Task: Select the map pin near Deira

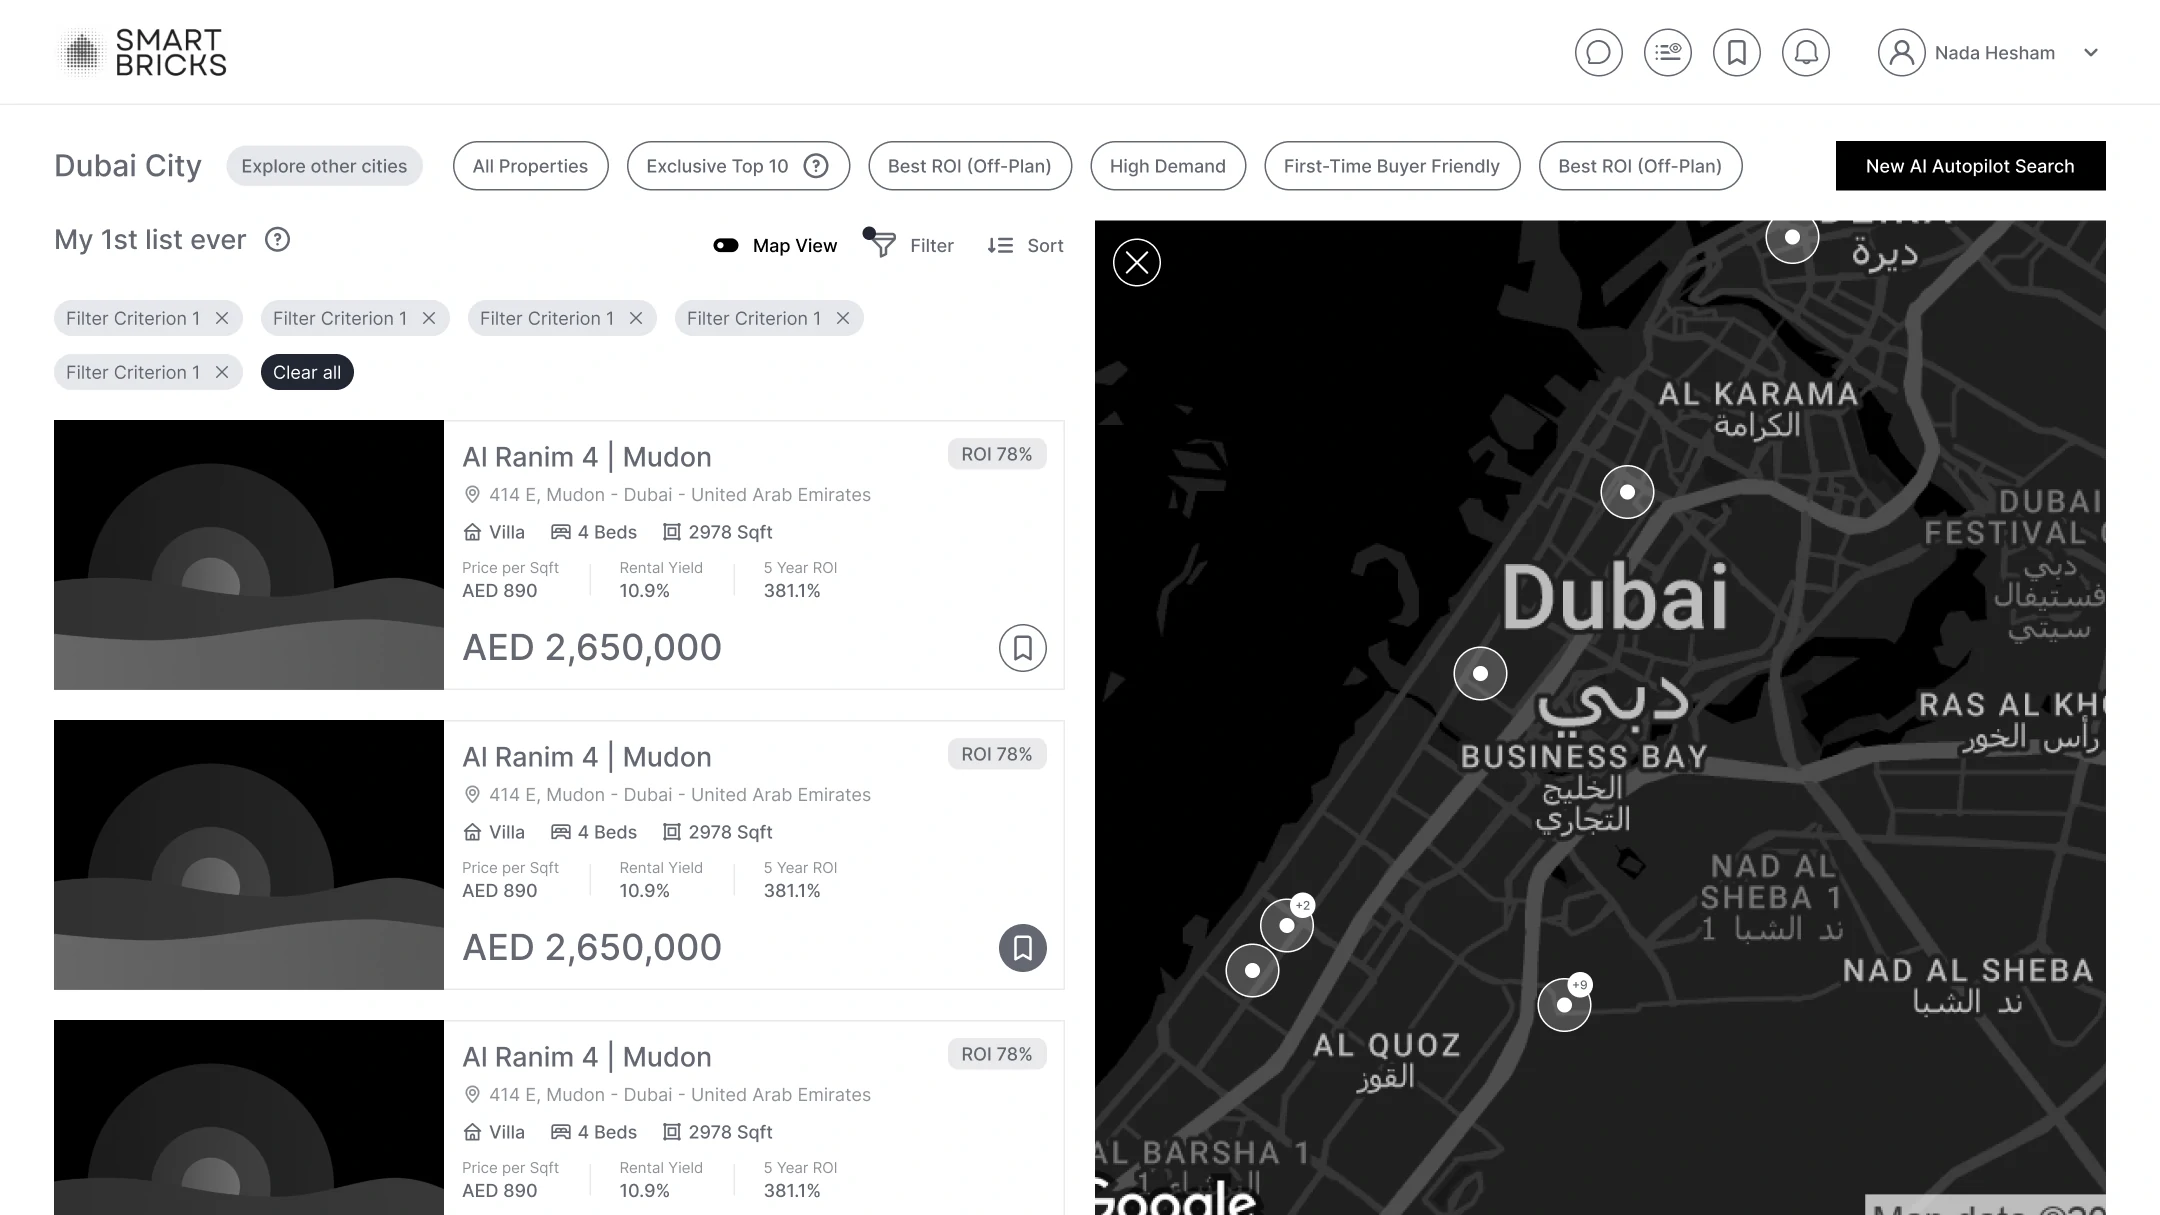Action: tap(1792, 237)
